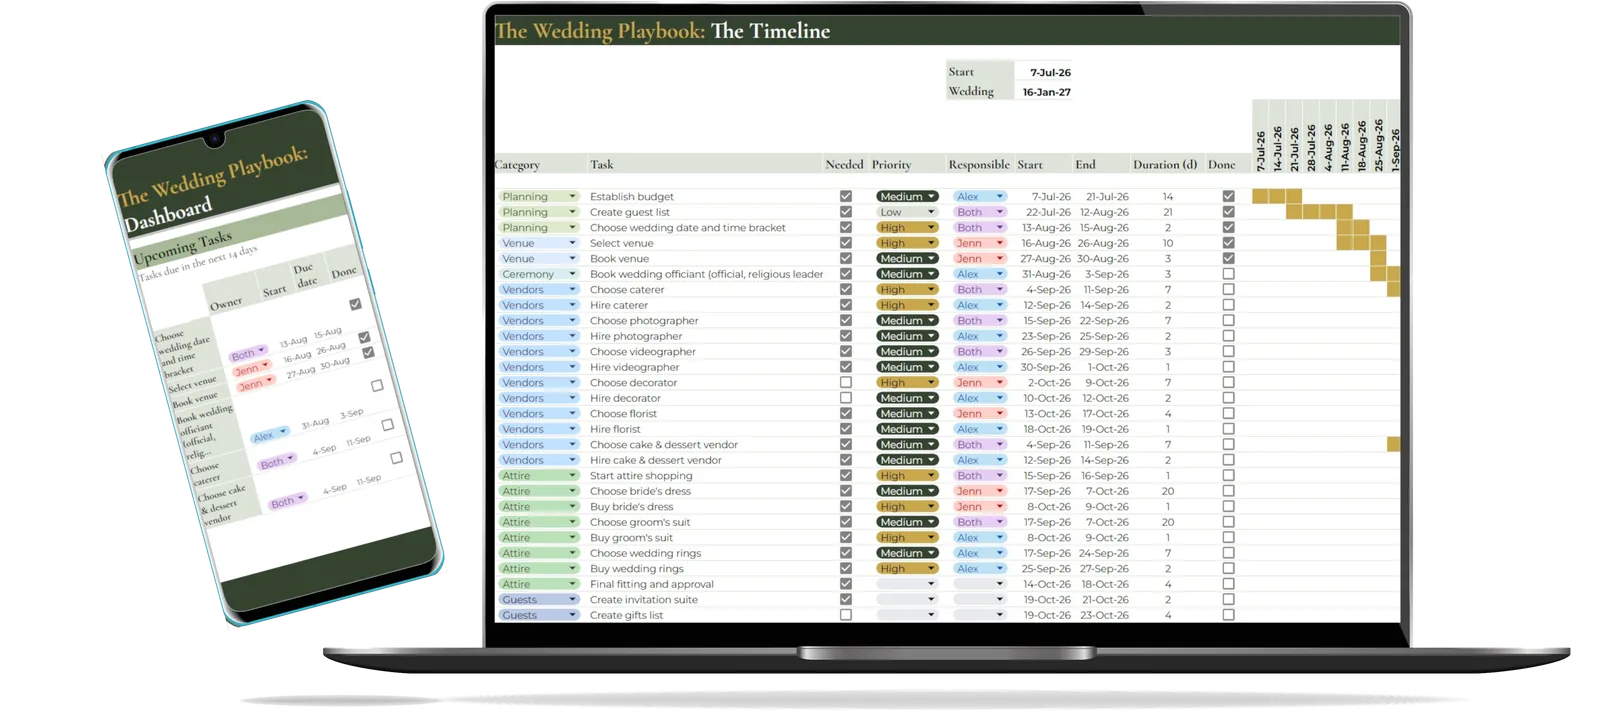Click the 'Choose cake & dessert vendor' cell
Screen dimensions: 1600x711
coord(664,445)
